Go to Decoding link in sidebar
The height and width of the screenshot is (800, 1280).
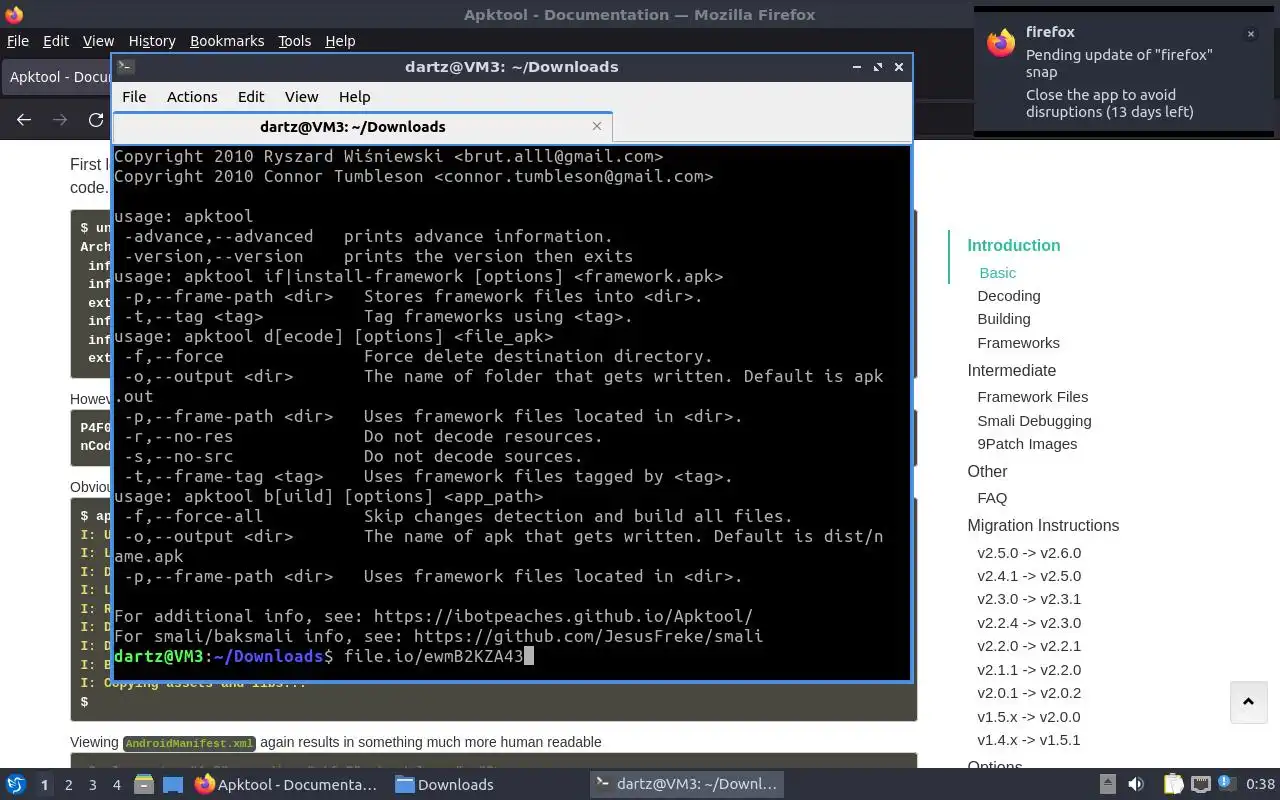click(1009, 296)
